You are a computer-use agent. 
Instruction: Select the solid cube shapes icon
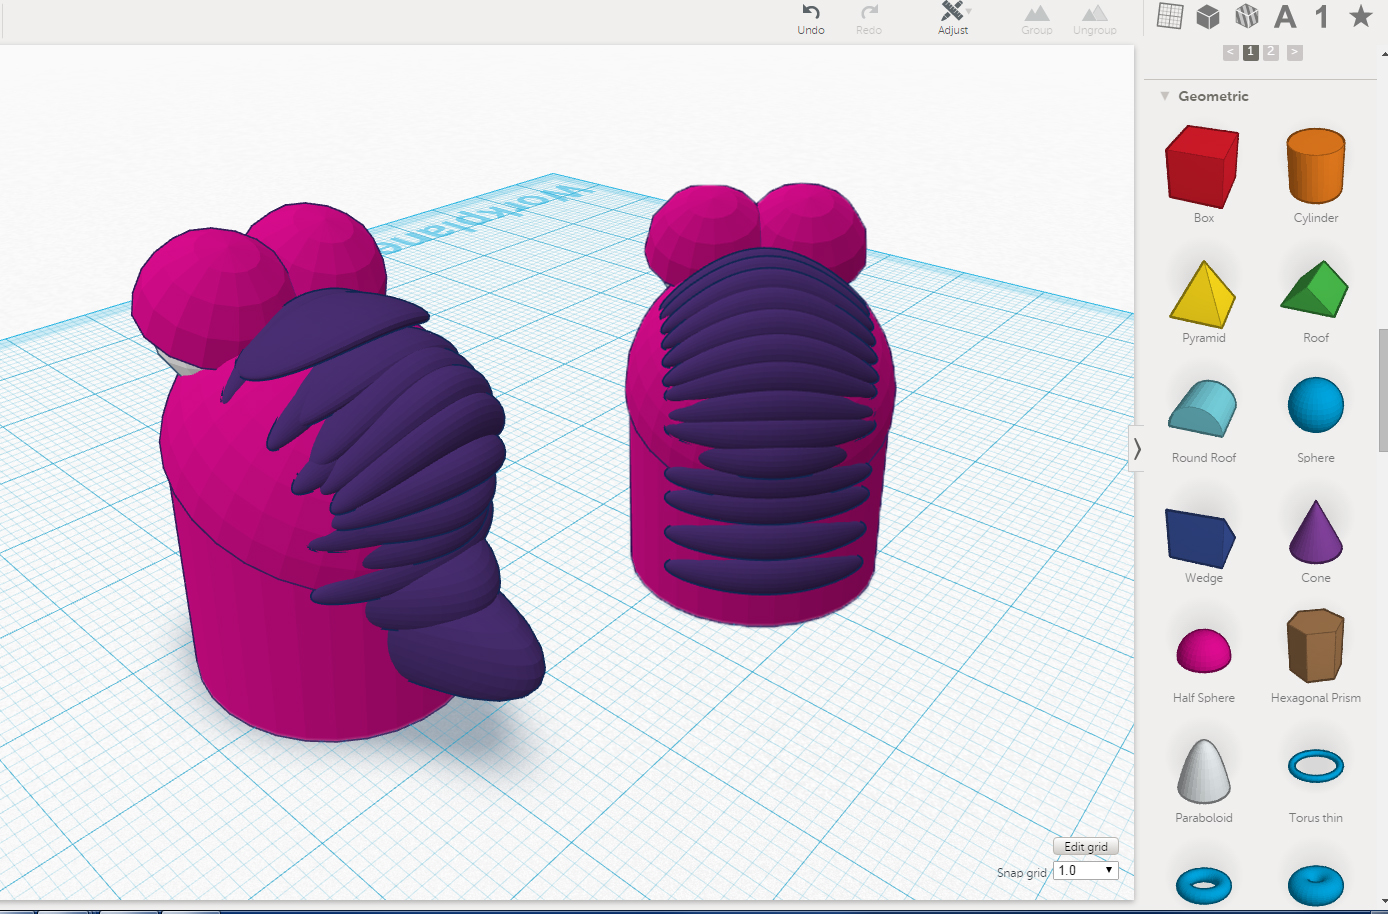coord(1208,16)
